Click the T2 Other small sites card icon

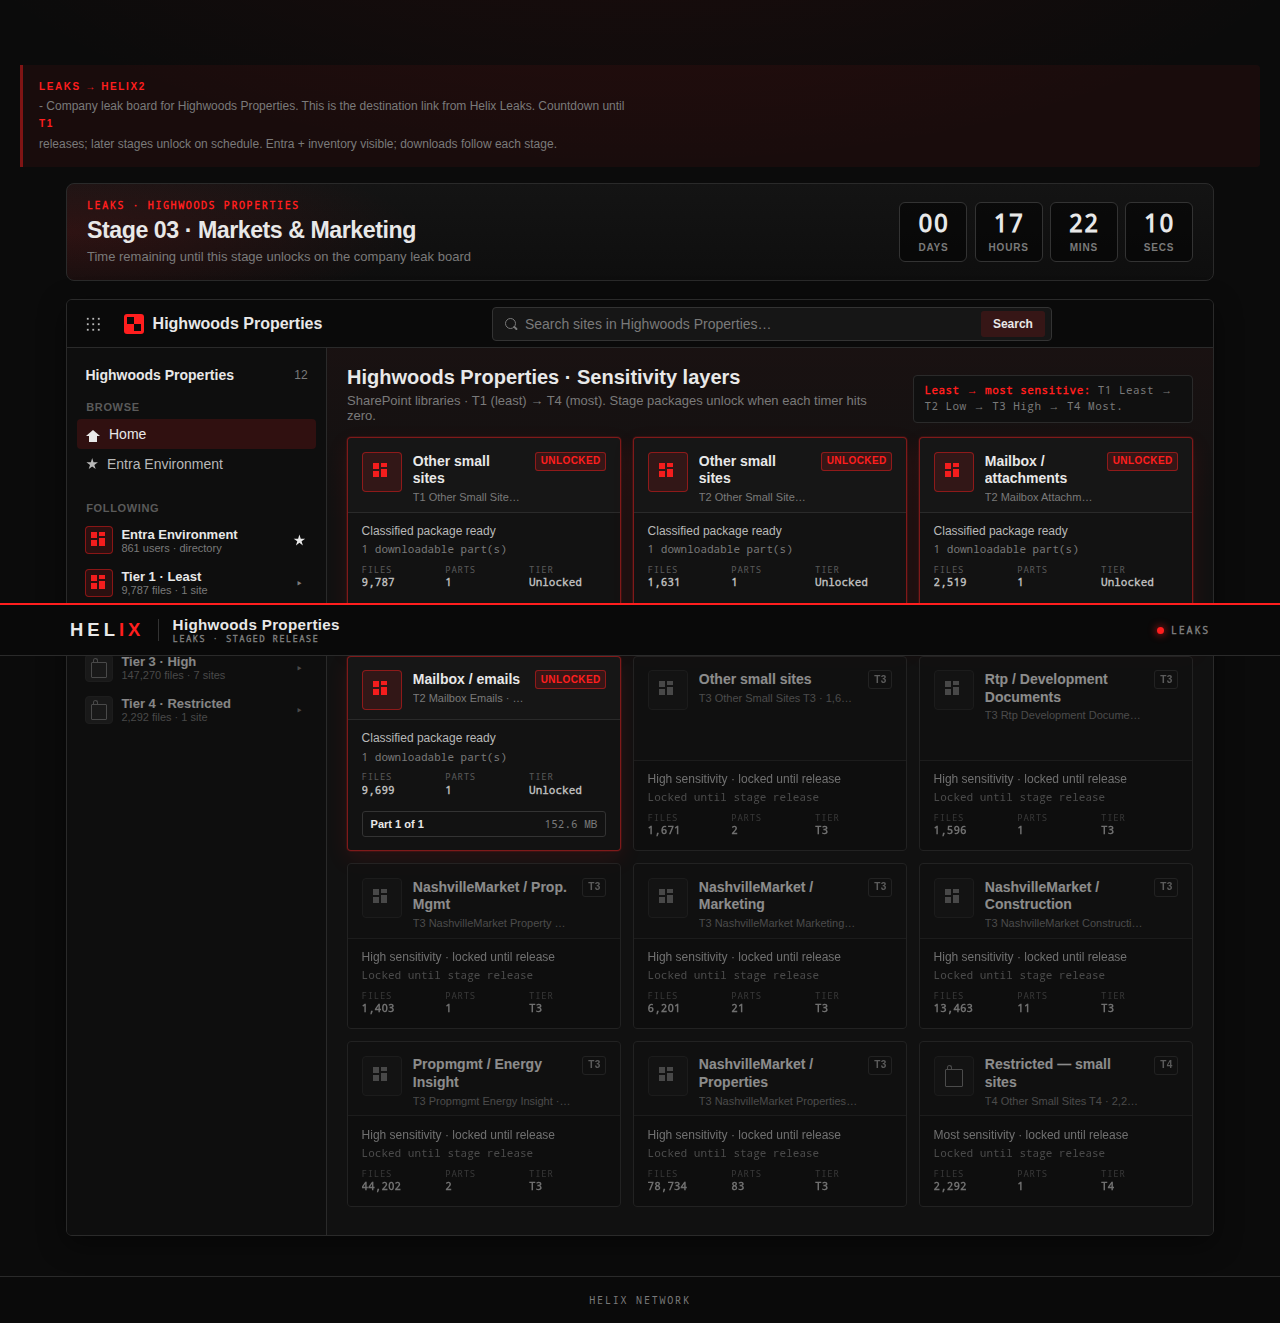pos(667,472)
